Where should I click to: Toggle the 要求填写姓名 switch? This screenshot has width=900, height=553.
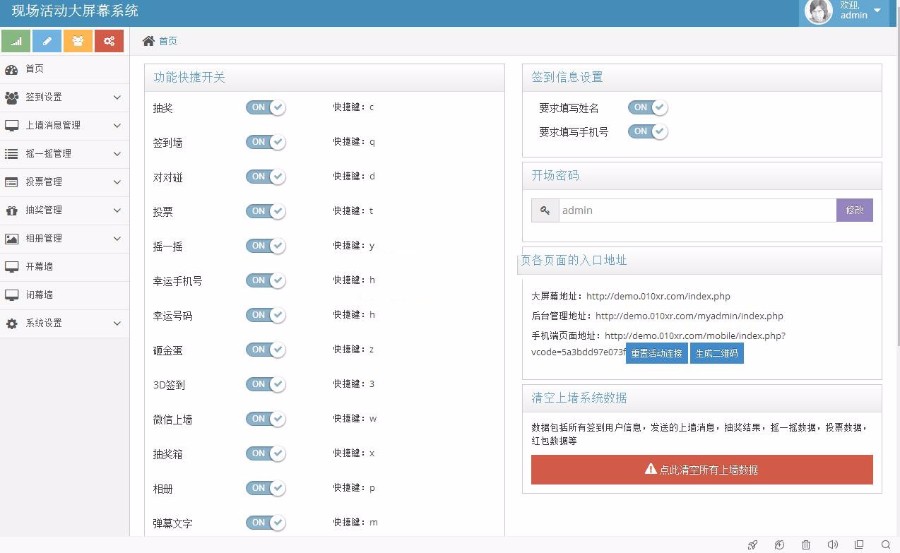647,107
